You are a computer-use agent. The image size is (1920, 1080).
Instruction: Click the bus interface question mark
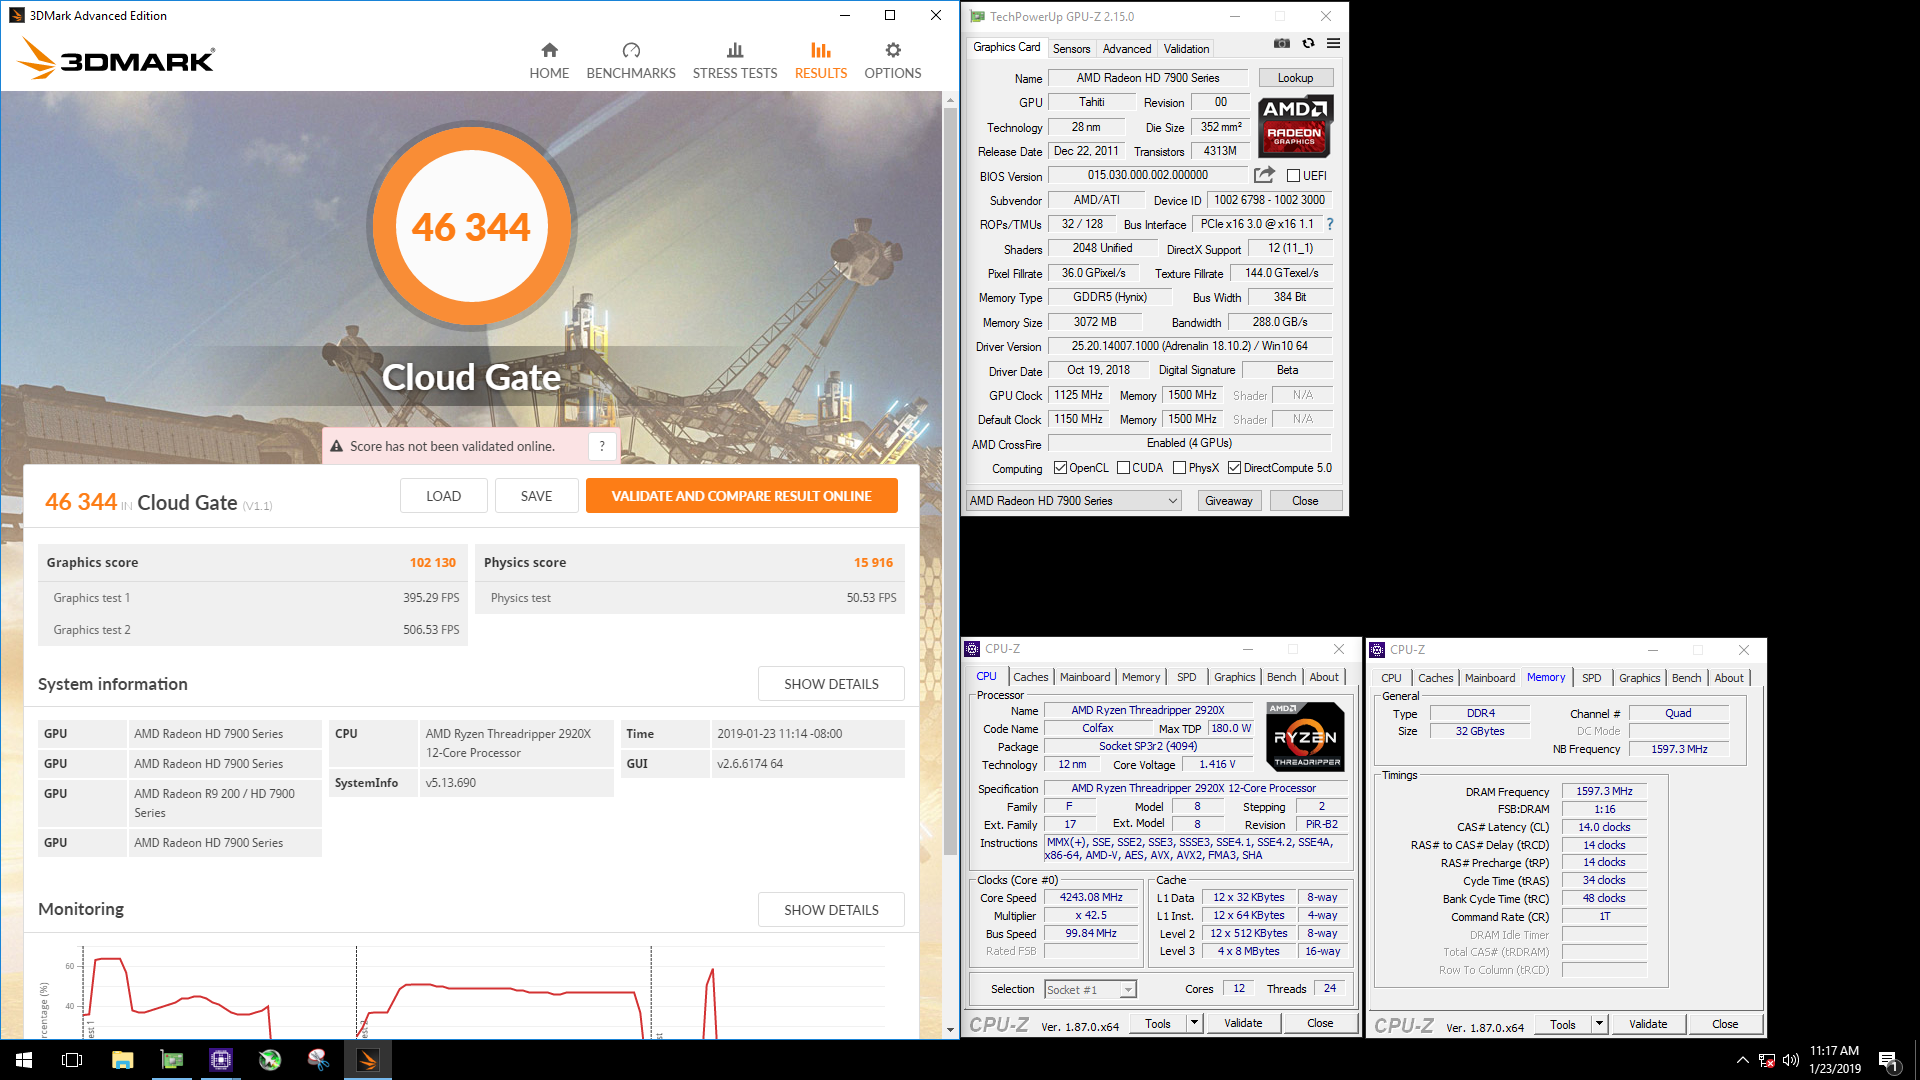1330,224
